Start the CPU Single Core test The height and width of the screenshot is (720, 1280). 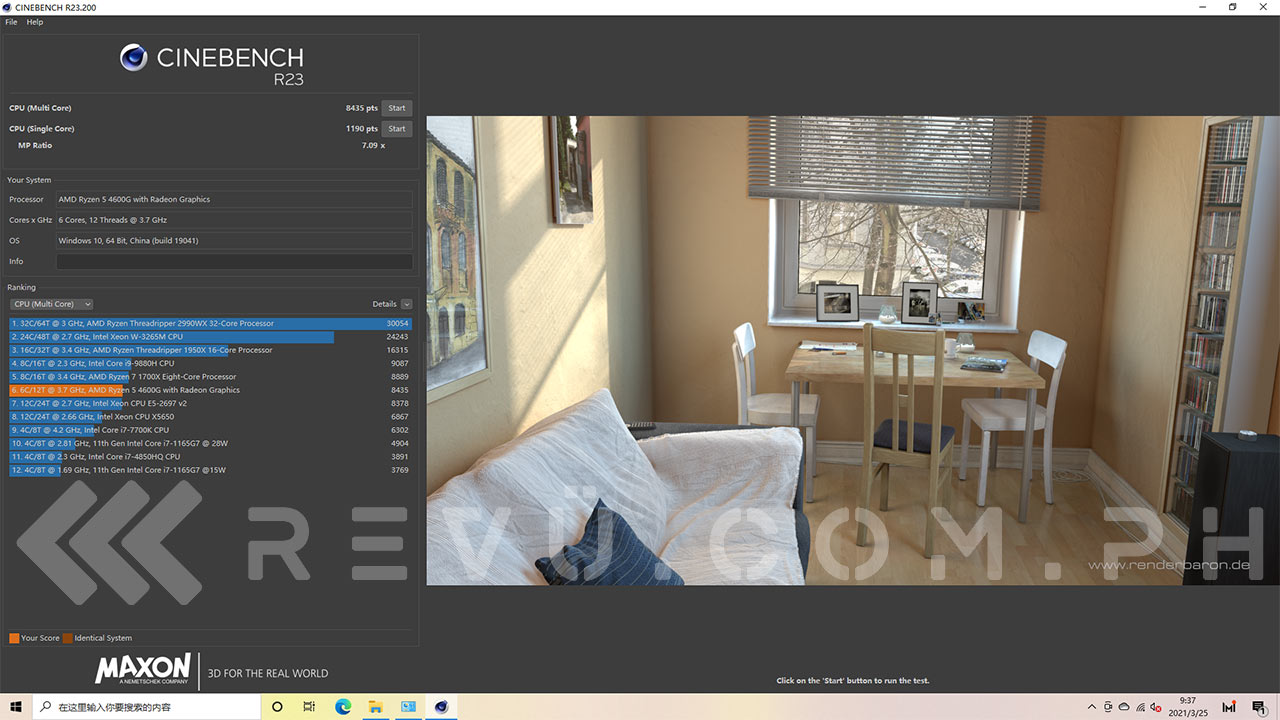point(397,129)
